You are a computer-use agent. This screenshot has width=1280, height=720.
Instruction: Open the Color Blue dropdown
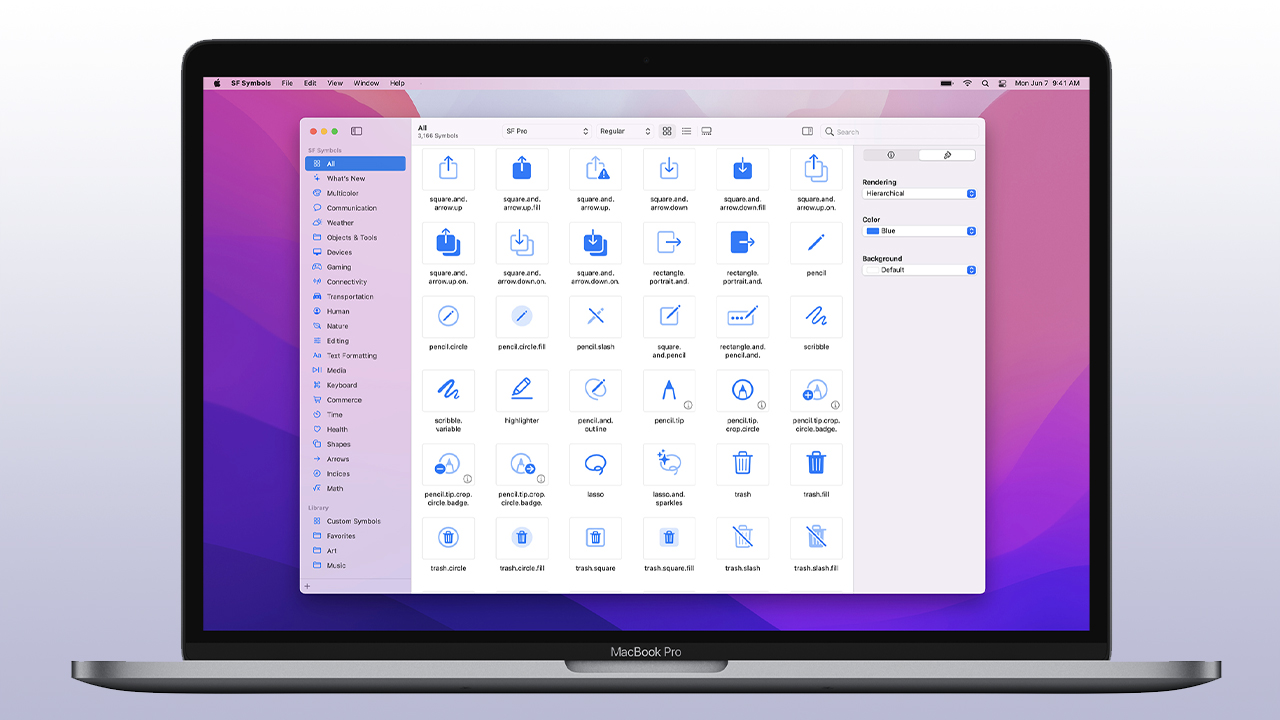[x=919, y=231]
